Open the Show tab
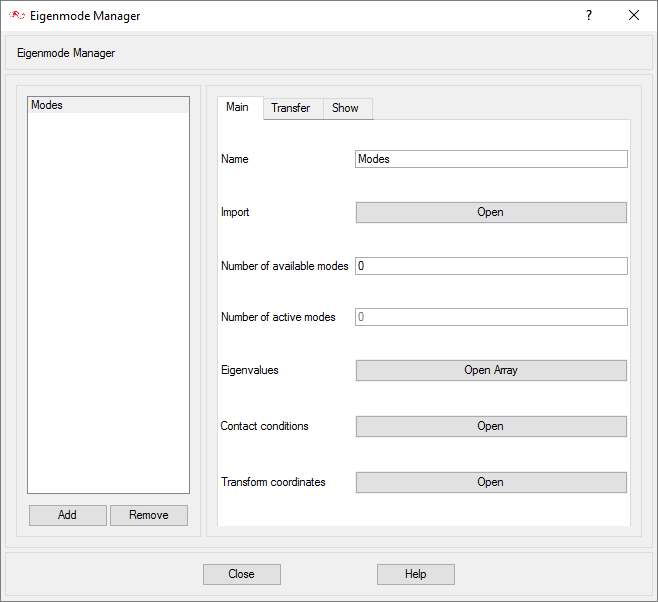Image resolution: width=658 pixels, height=602 pixels. pyautogui.click(x=345, y=108)
